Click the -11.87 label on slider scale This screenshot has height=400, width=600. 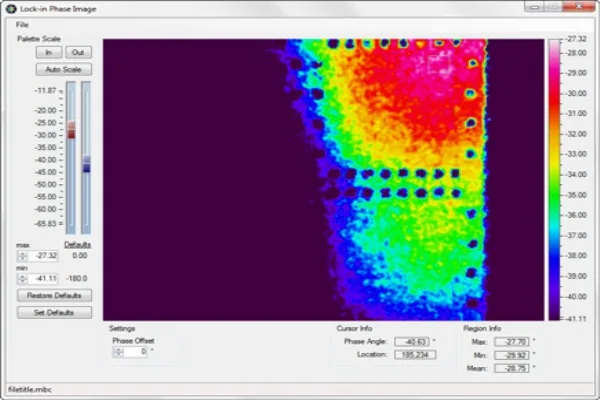pos(45,91)
